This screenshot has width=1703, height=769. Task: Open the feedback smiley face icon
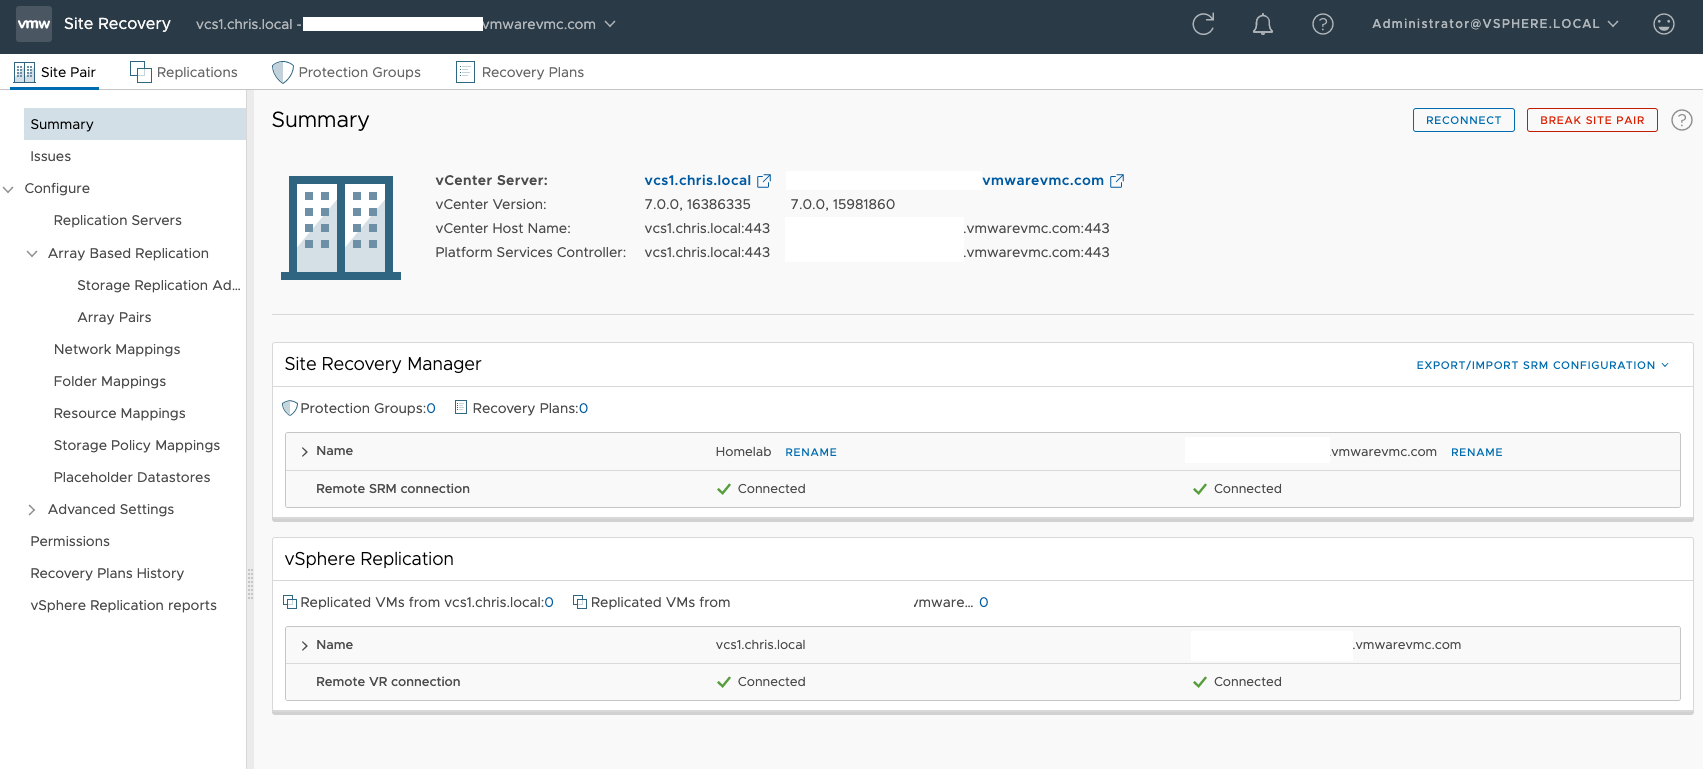tap(1664, 24)
